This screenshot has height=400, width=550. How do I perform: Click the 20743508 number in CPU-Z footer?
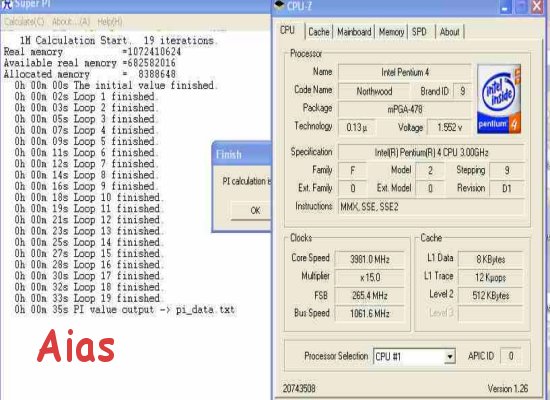click(x=299, y=388)
